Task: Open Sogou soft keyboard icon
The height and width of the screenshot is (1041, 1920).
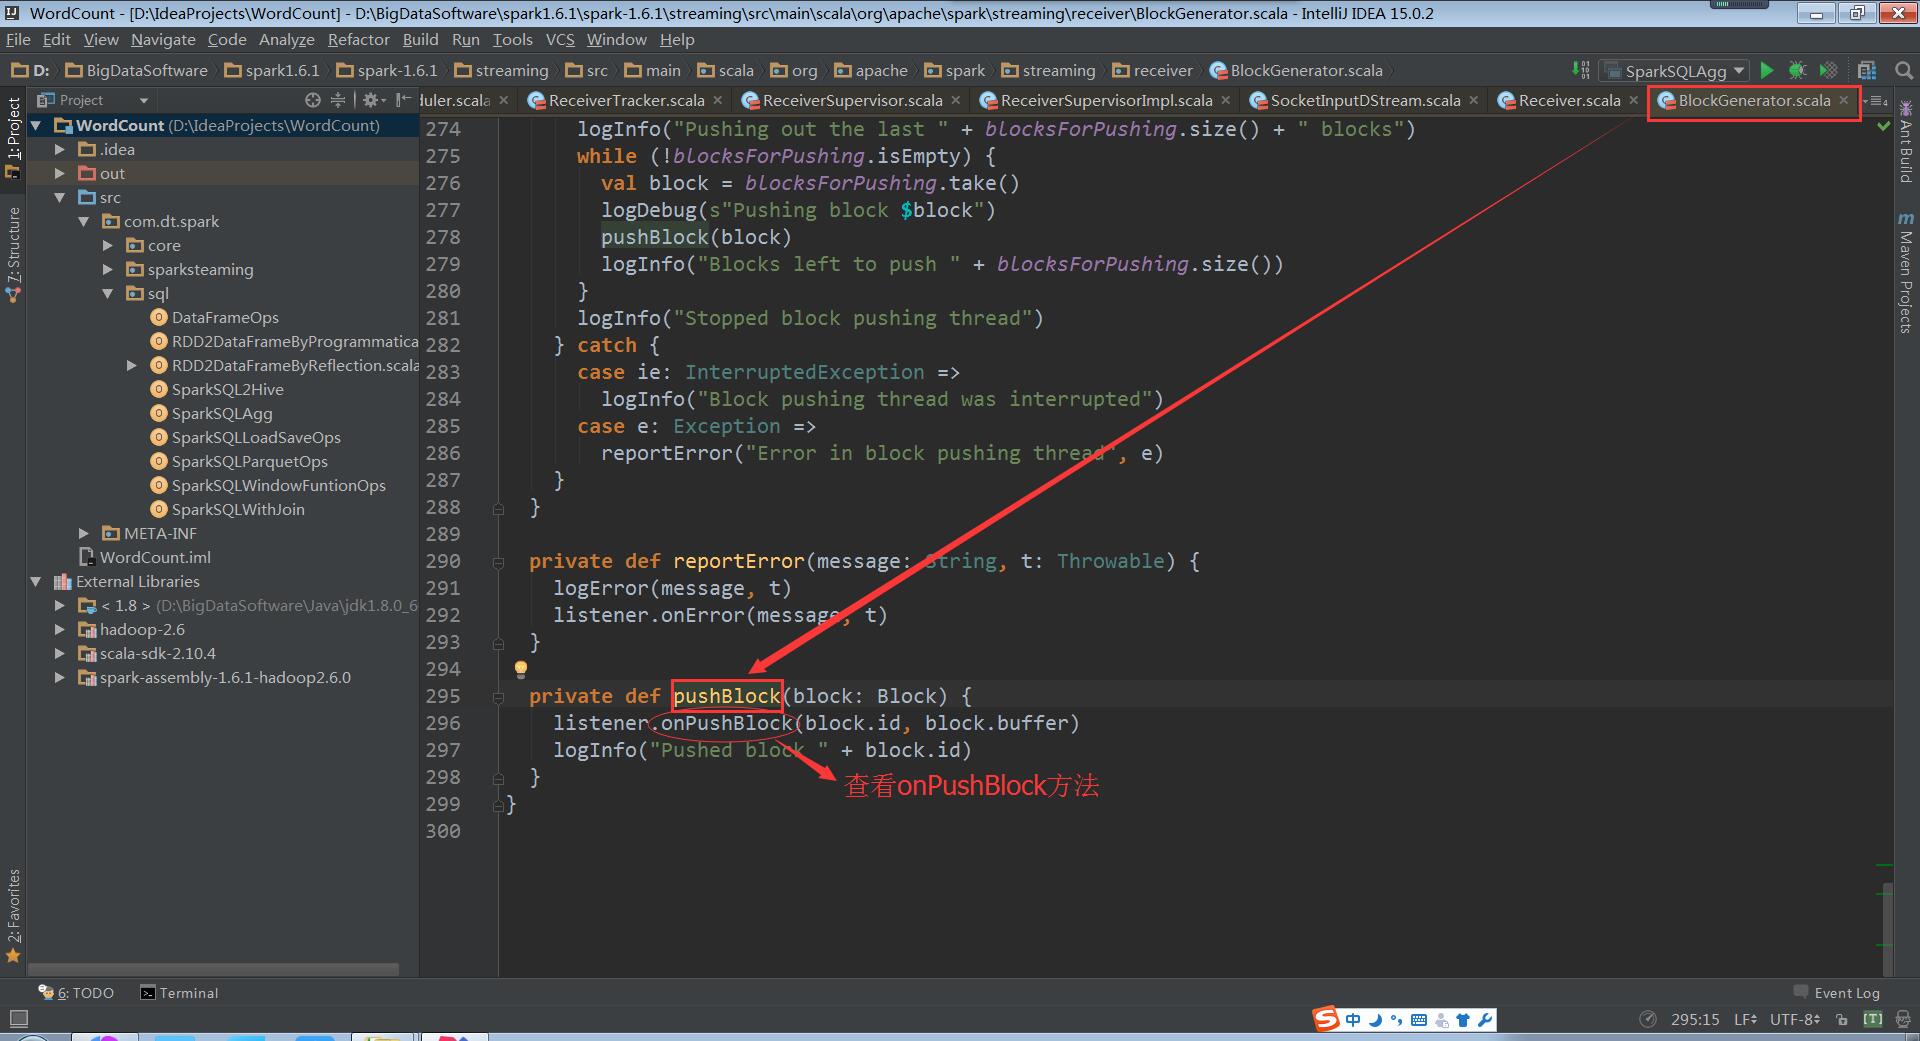Action: click(x=1419, y=1020)
